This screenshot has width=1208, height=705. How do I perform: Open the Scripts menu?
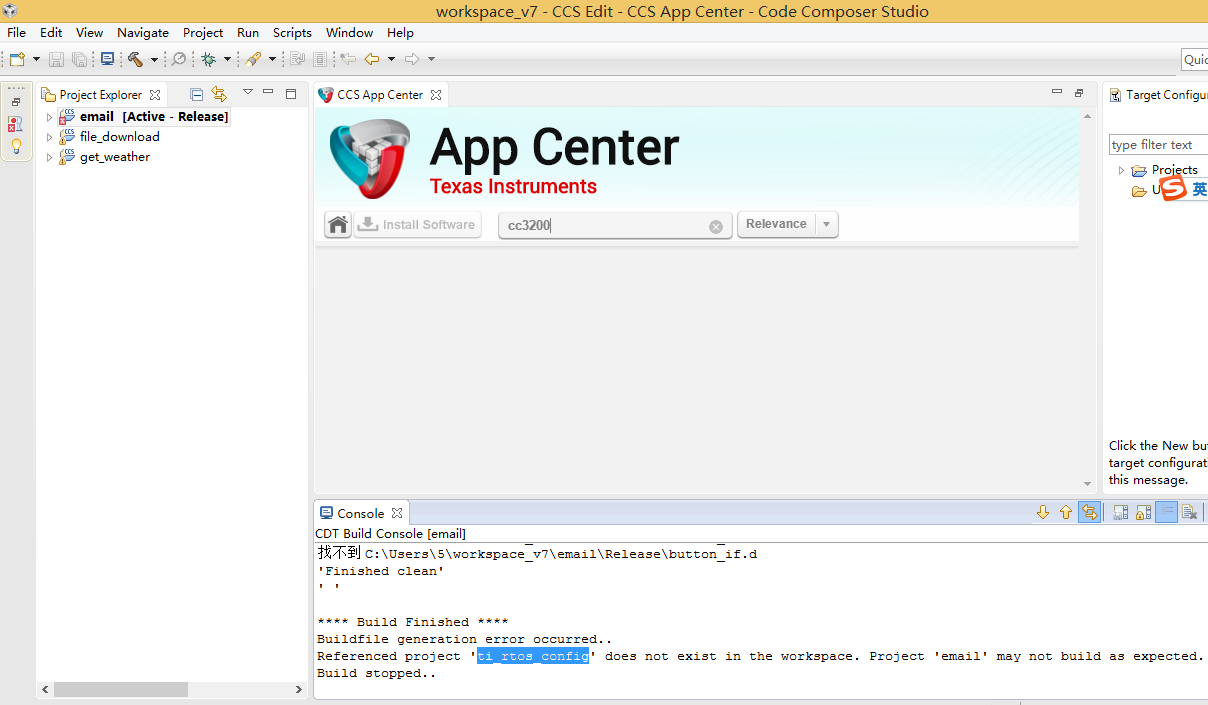tap(292, 32)
